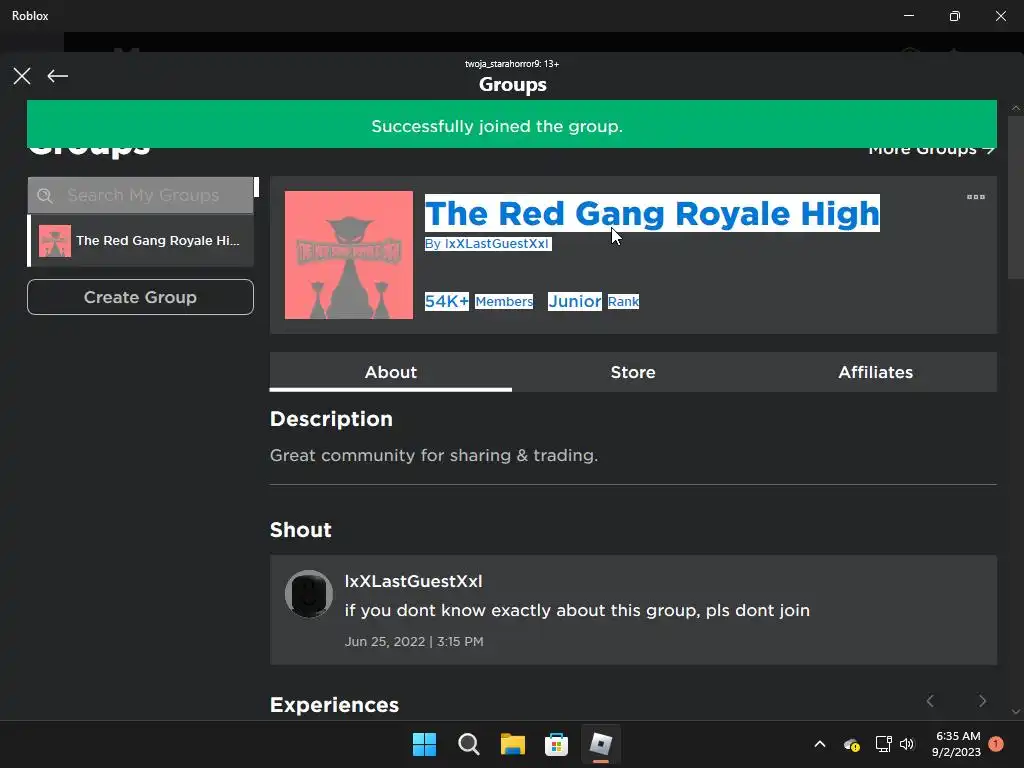The height and width of the screenshot is (768, 1024).
Task: Open Microsoft Store from the taskbar
Action: point(556,744)
